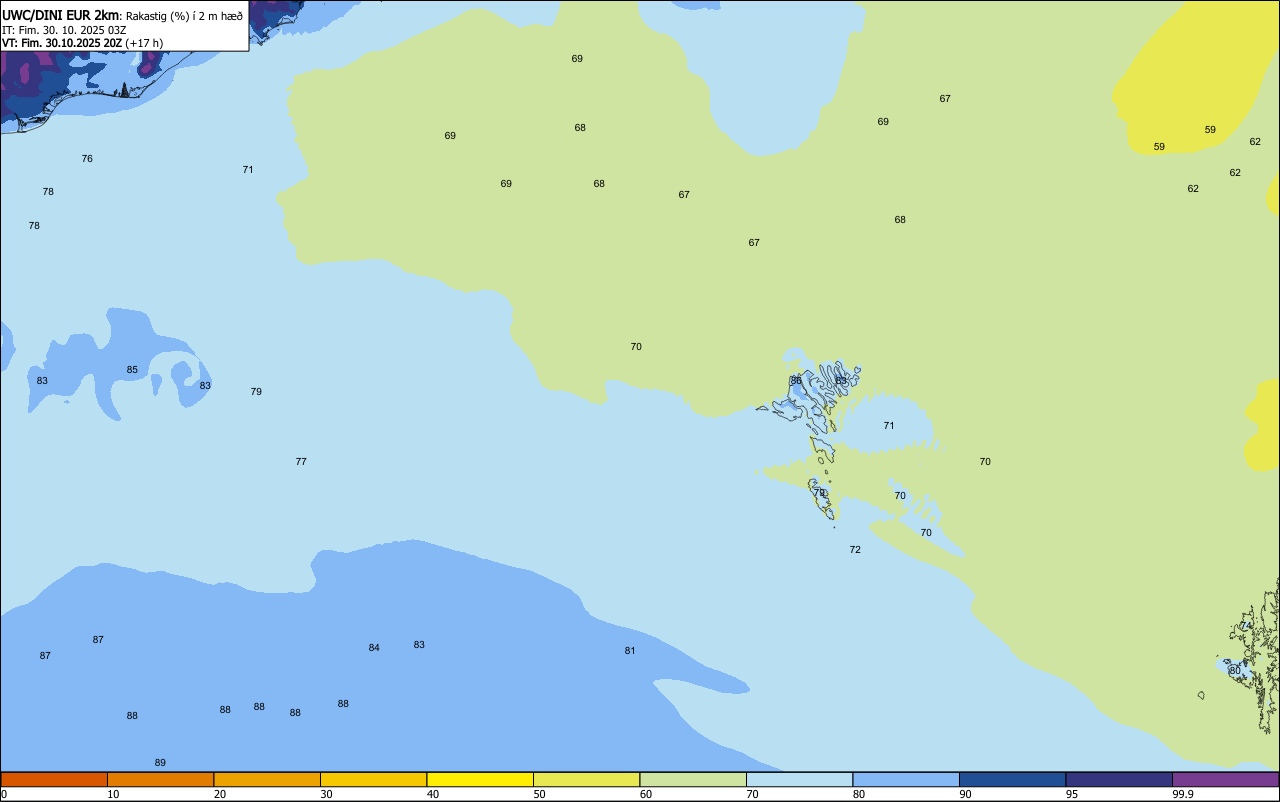Screen dimensions: 1280x802
Task: Click the 40–50 bright yellow legend swatch
Action: pos(480,779)
